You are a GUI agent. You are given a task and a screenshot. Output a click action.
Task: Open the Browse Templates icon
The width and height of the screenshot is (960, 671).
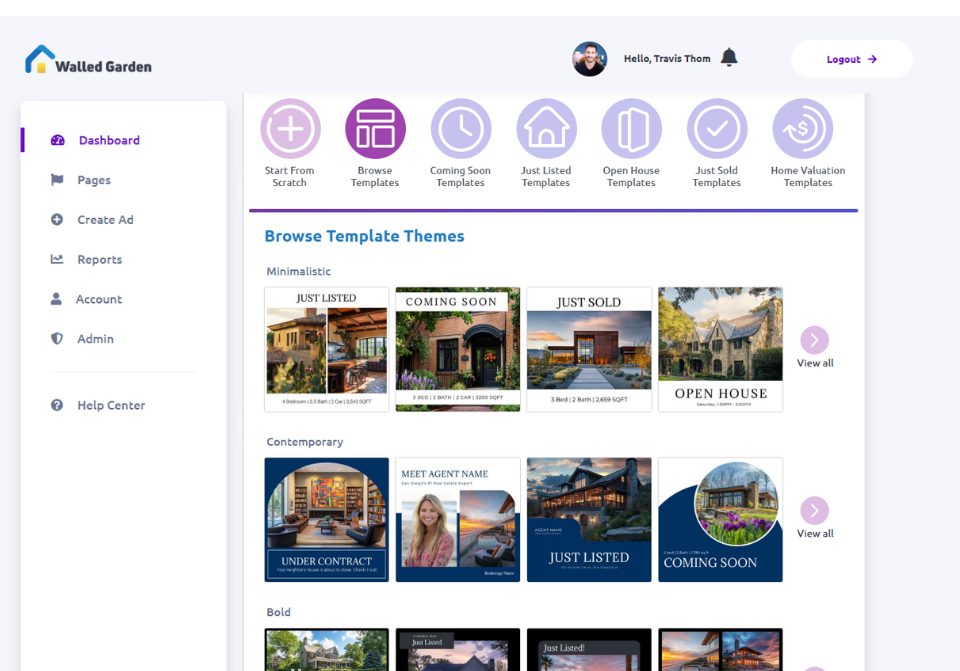coord(375,129)
